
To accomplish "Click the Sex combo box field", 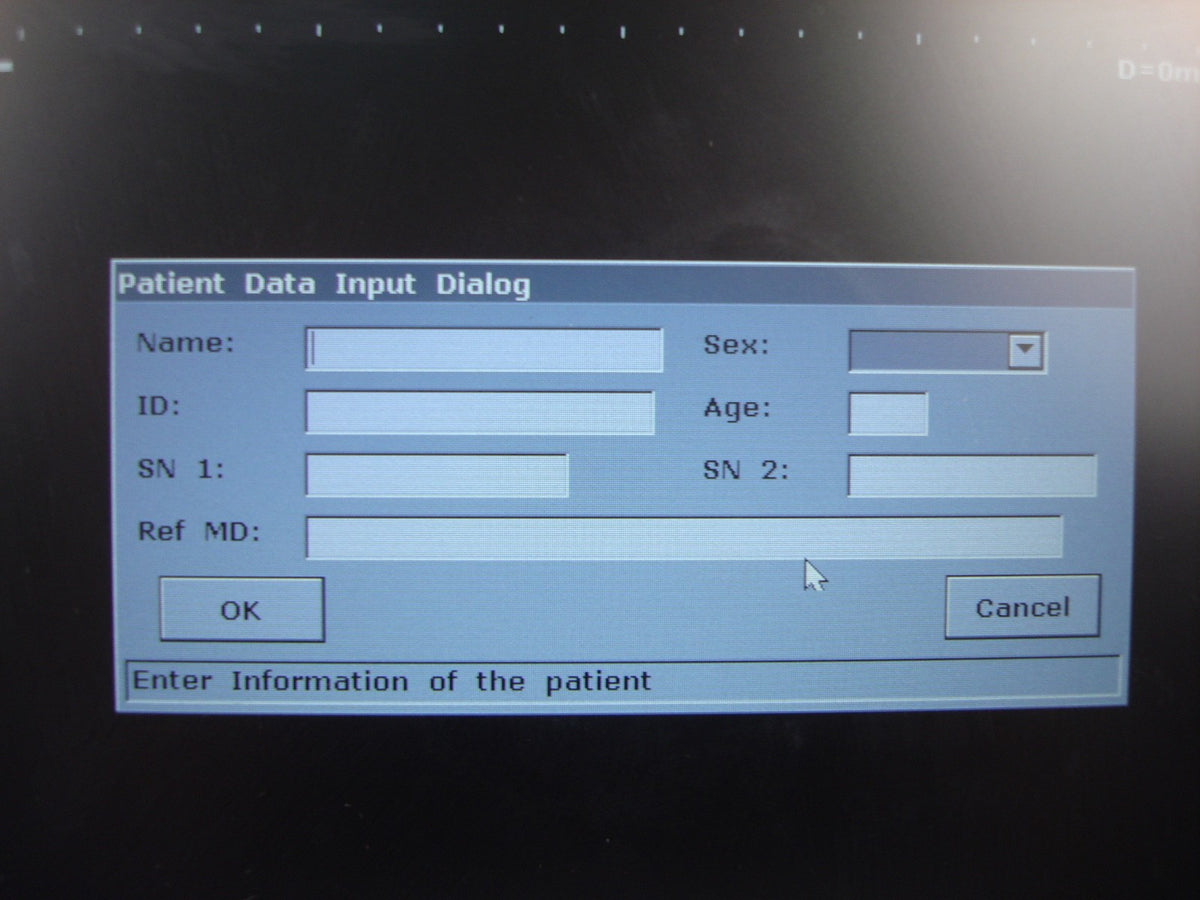I will [x=947, y=351].
